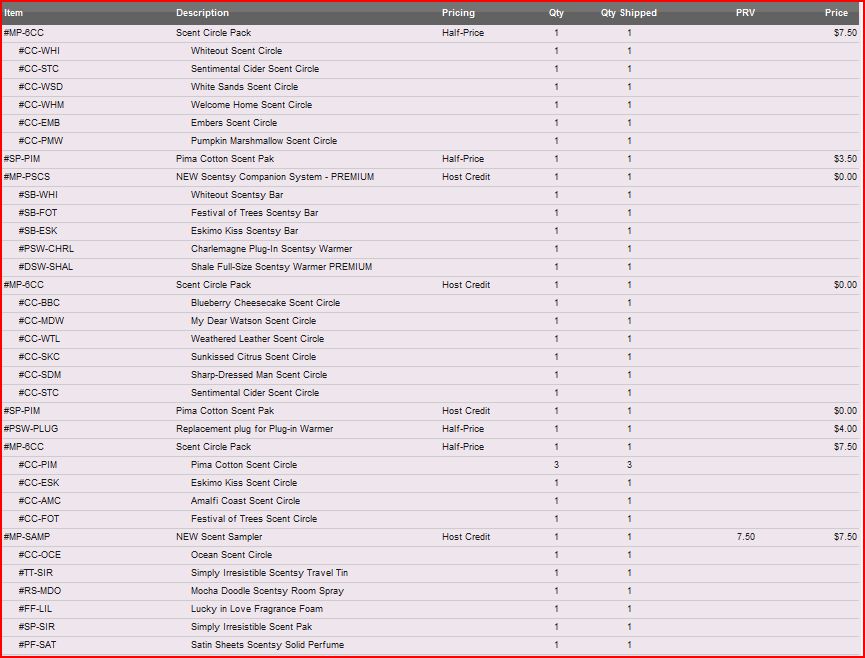Select Blueberry Cheesecake Scent Circle
The image size is (865, 658).
(266, 303)
